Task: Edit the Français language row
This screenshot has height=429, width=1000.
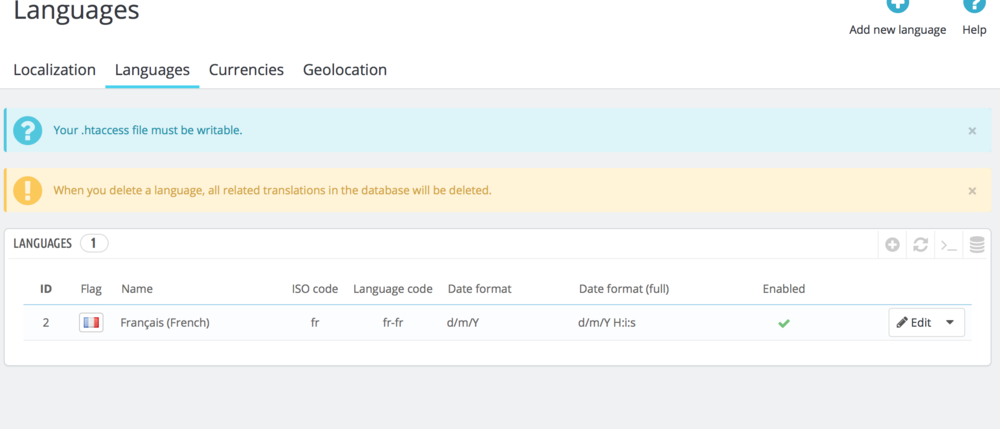Action: click(x=914, y=323)
